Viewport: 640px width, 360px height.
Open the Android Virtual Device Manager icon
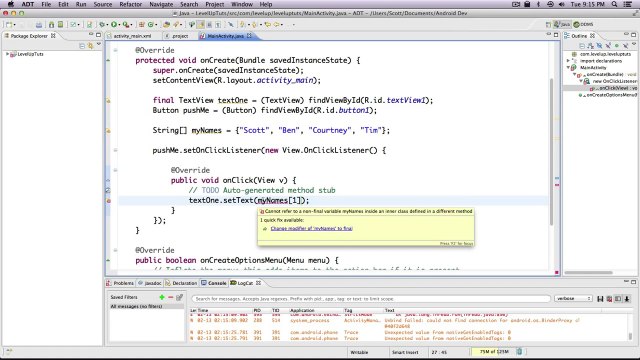[x=60, y=24]
